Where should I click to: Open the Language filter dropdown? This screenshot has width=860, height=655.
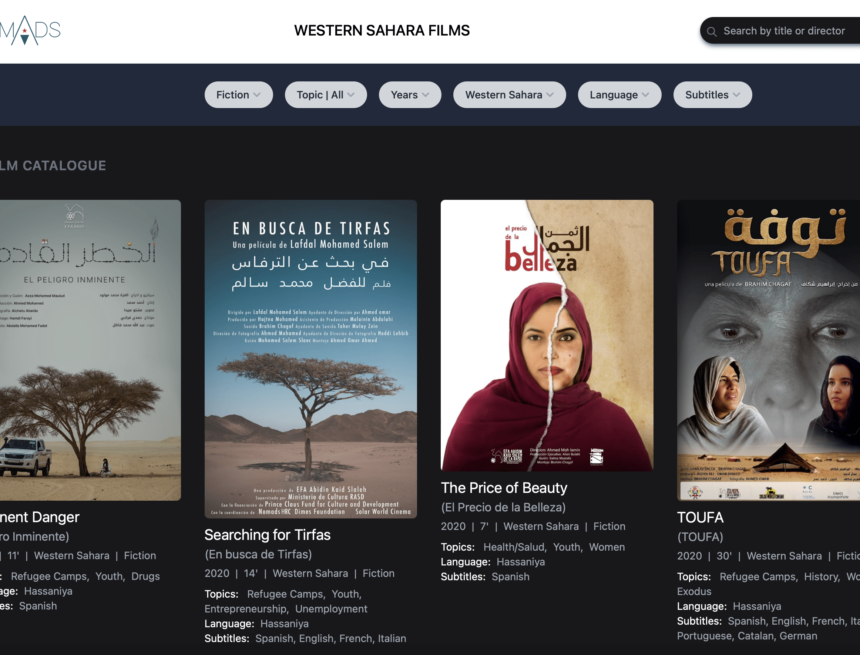[619, 95]
